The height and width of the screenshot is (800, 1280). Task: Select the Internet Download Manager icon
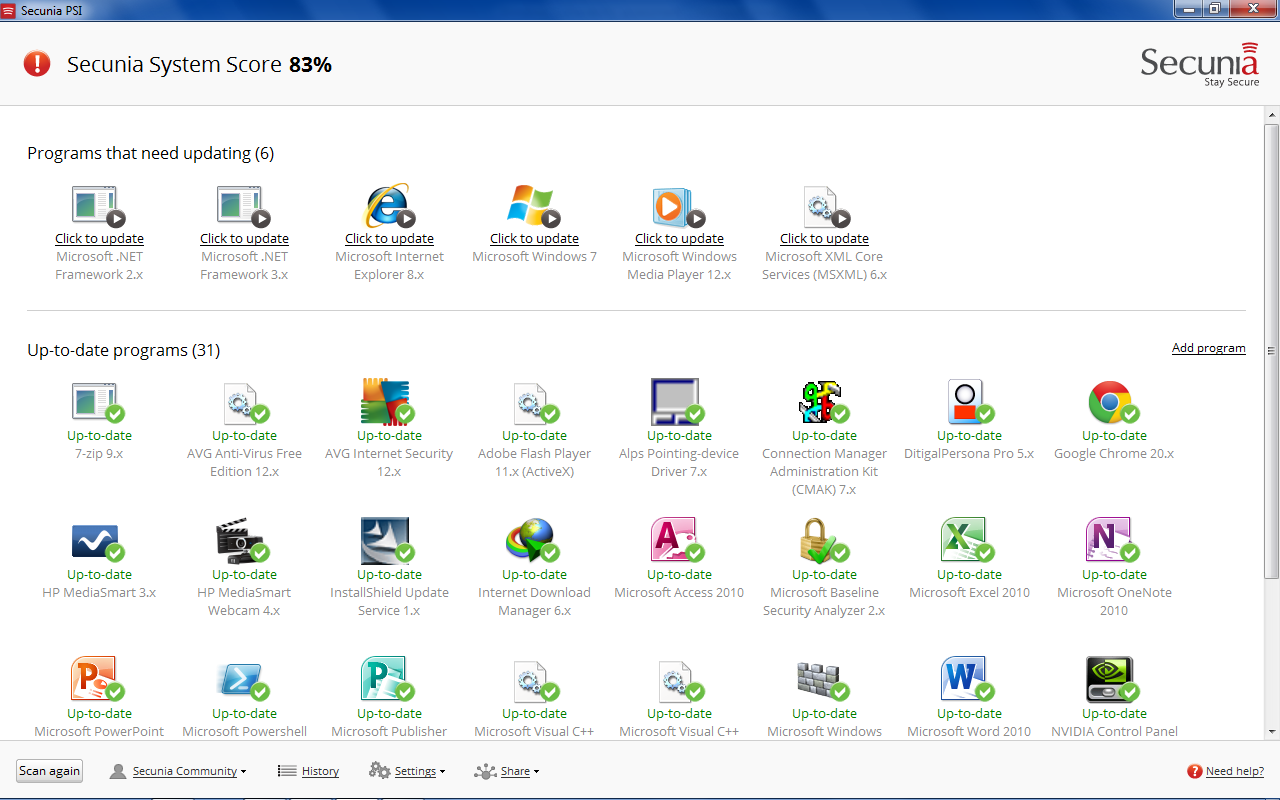click(532, 541)
